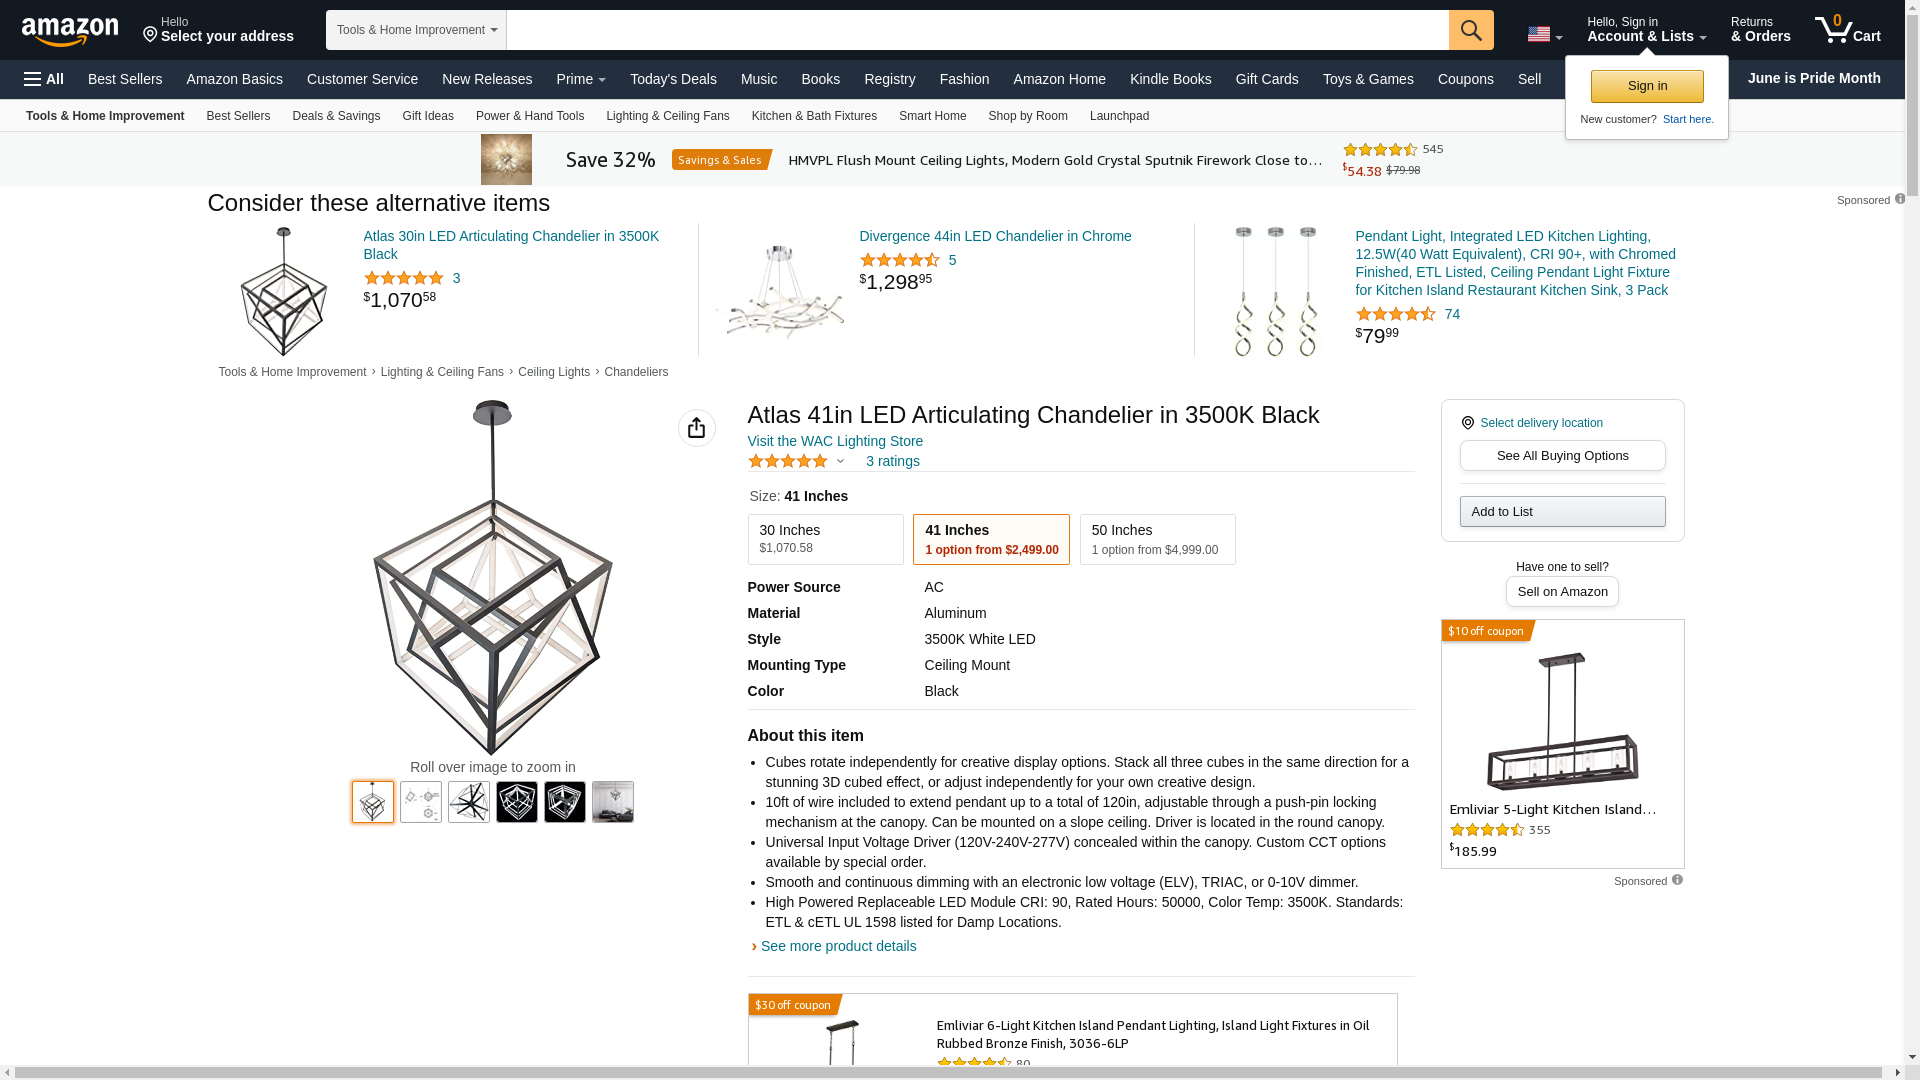Click the orange search magnifier button
This screenshot has width=1920, height=1080.
(x=1470, y=30)
